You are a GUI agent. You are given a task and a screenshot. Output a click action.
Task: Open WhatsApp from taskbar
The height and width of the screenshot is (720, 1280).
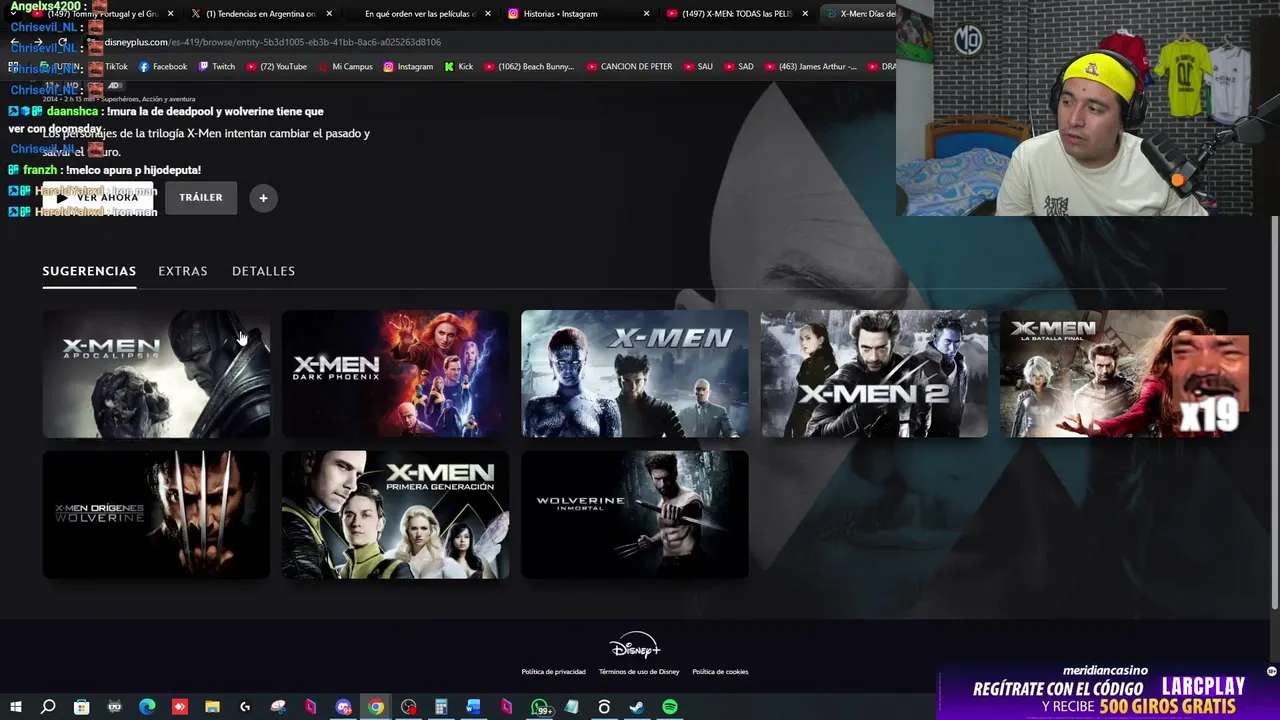pyautogui.click(x=540, y=708)
